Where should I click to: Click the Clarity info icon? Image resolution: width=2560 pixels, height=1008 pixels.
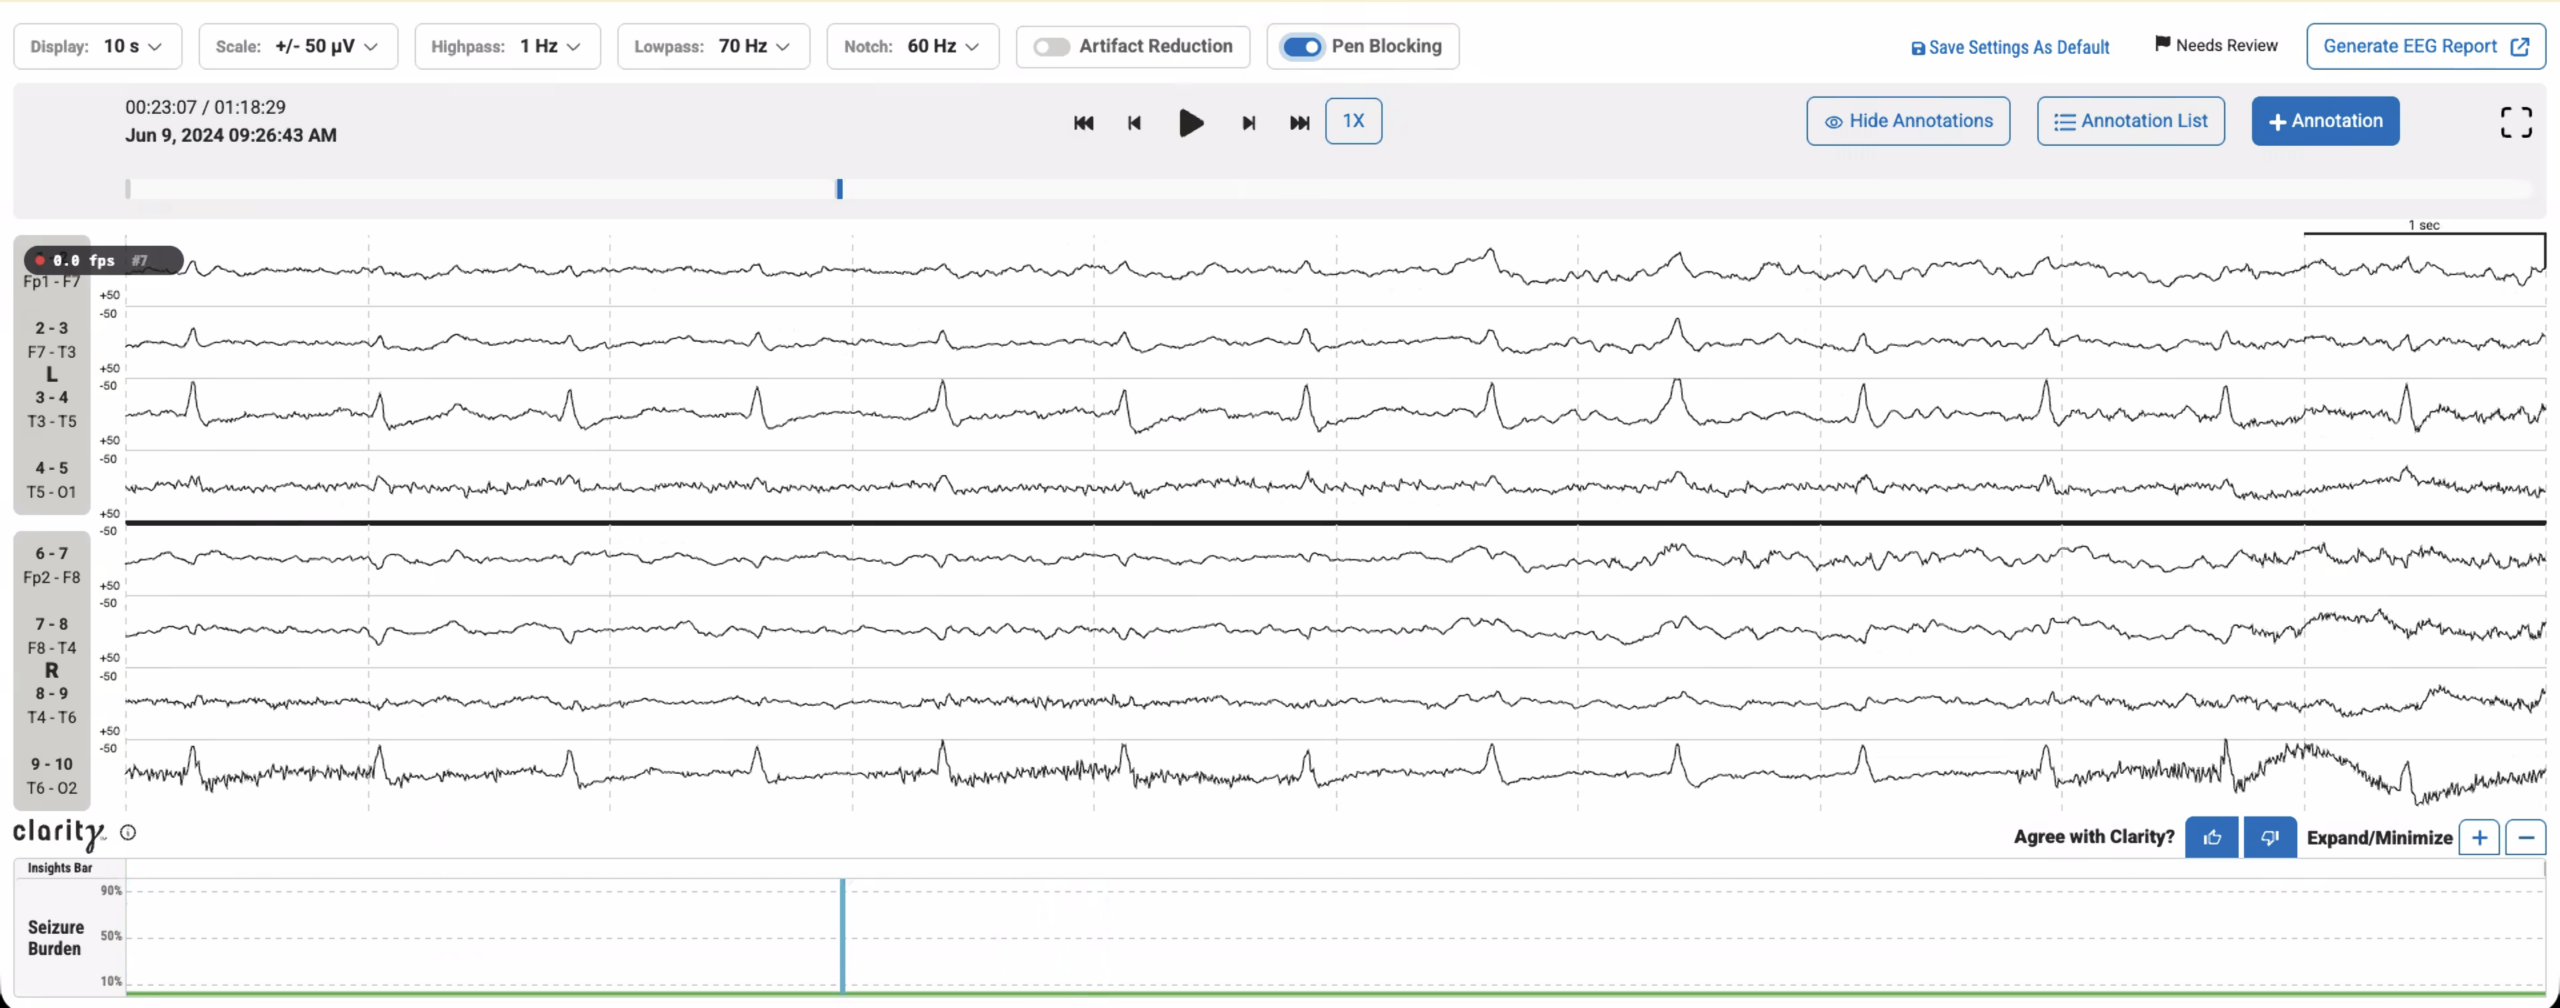pyautogui.click(x=128, y=832)
